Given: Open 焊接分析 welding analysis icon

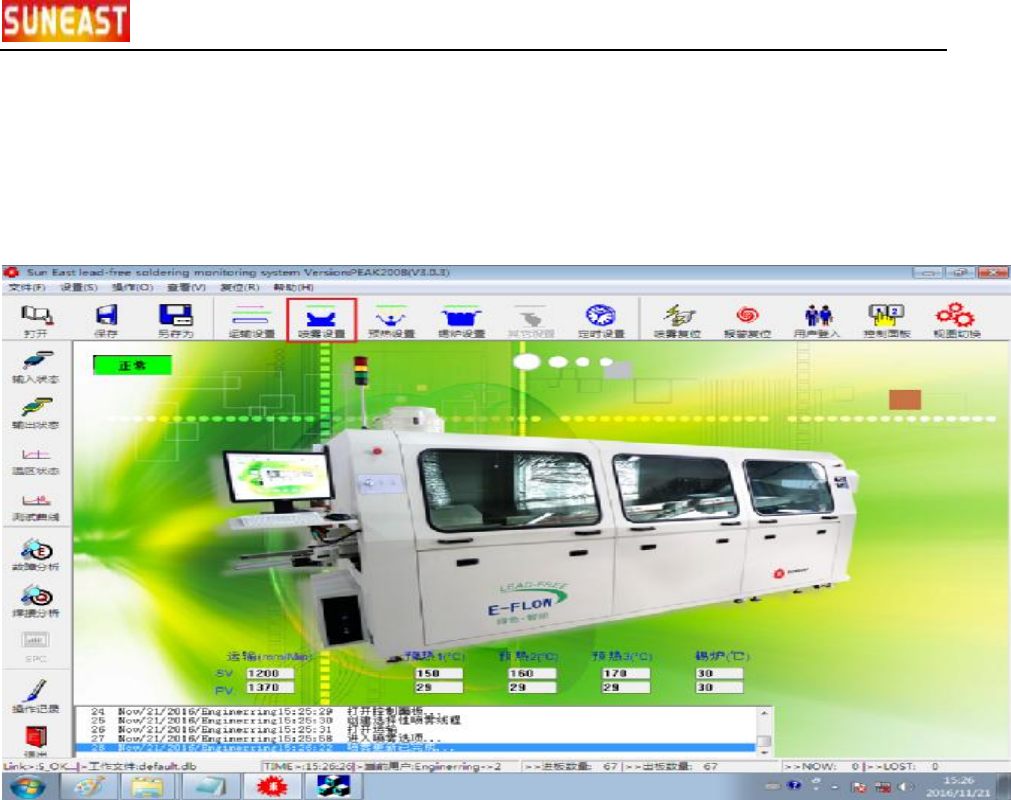Looking at the screenshot, I should coord(36,601).
